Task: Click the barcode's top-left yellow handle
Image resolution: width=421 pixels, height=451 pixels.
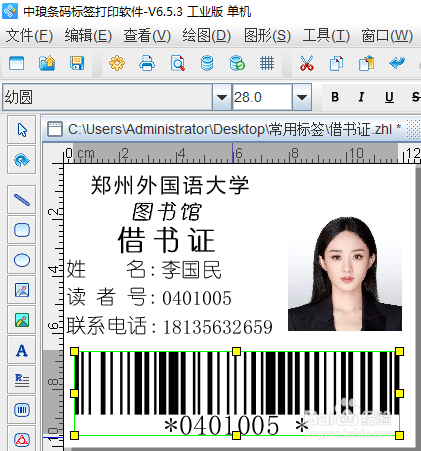Action: [74, 351]
